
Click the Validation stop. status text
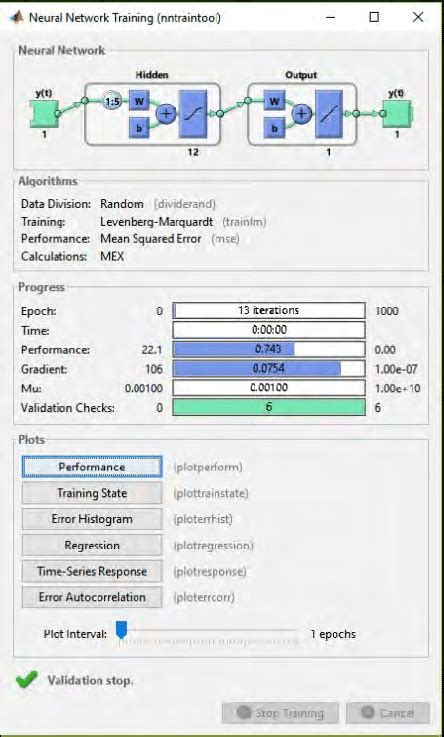[90, 680]
